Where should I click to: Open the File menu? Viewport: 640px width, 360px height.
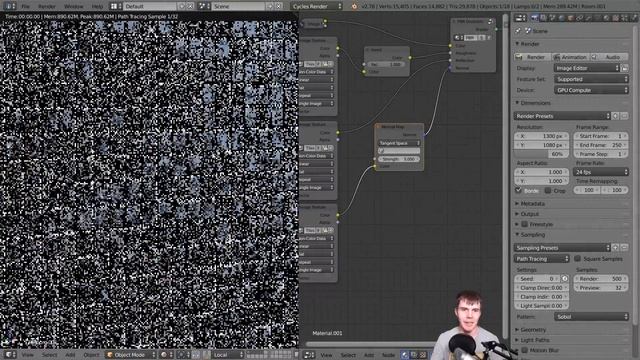25,7
